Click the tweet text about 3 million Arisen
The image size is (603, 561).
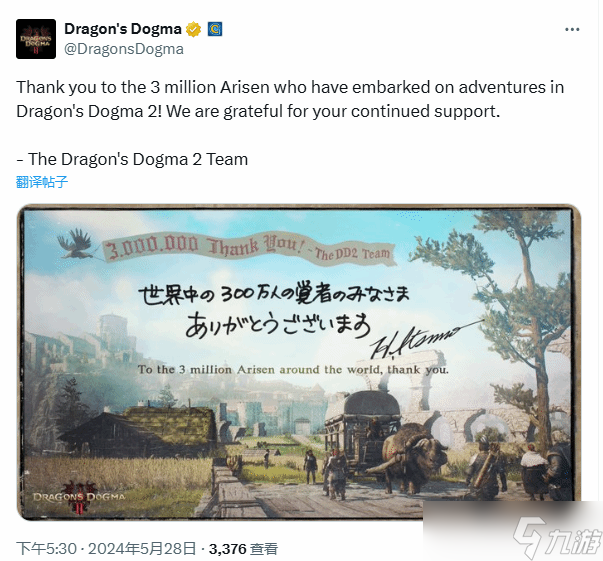(x=290, y=99)
